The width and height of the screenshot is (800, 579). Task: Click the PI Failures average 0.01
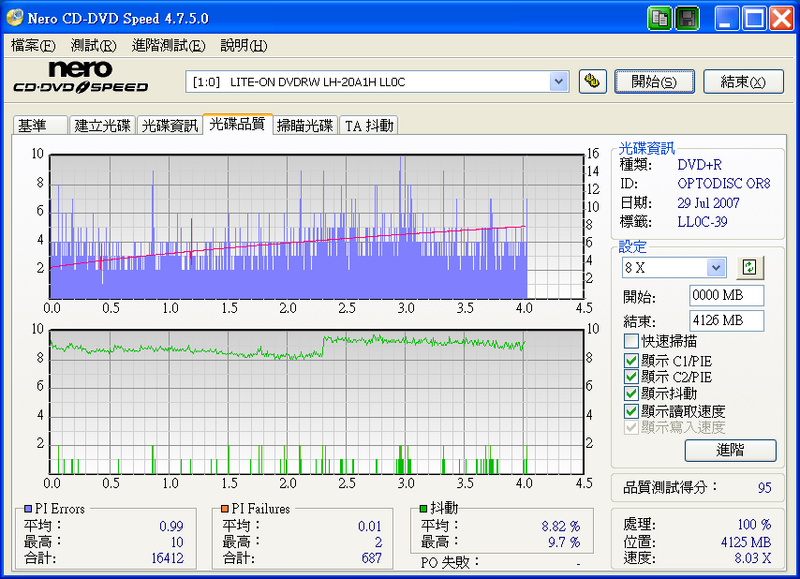coord(370,526)
